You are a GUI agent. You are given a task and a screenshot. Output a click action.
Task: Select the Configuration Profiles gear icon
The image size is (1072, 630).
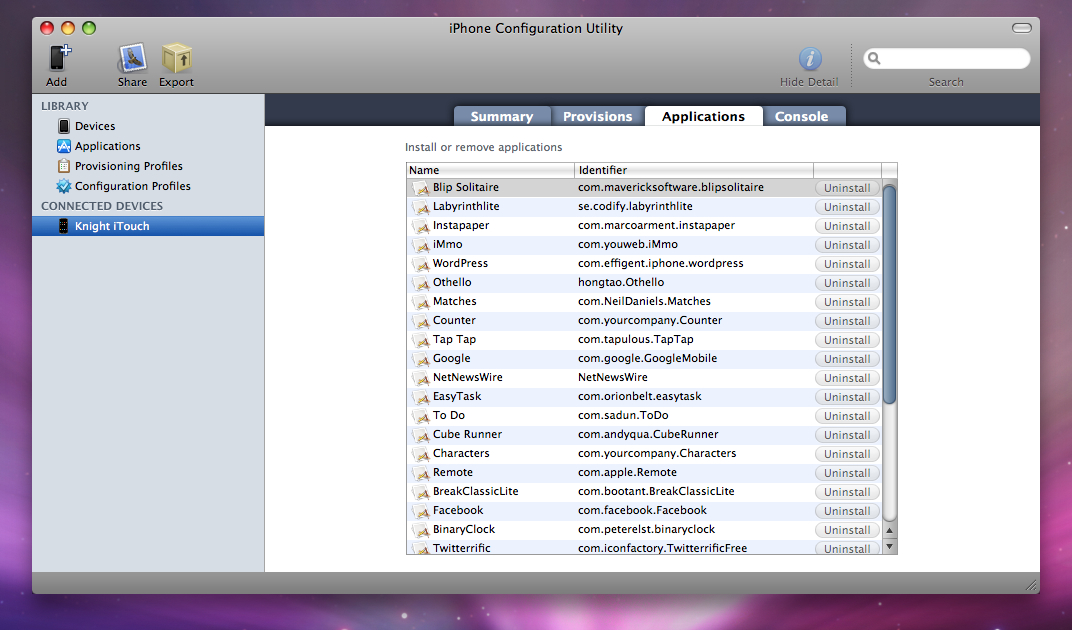64,185
